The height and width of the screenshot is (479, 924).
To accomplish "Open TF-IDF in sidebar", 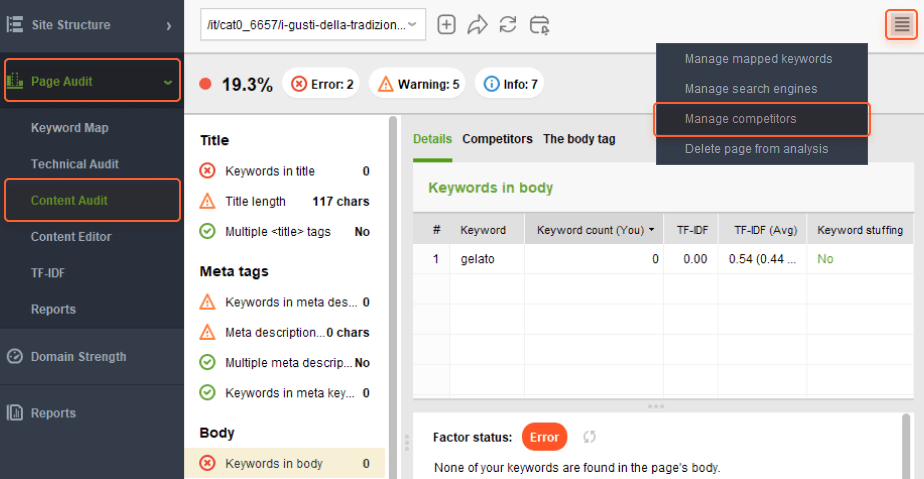I will pyautogui.click(x=48, y=273).
